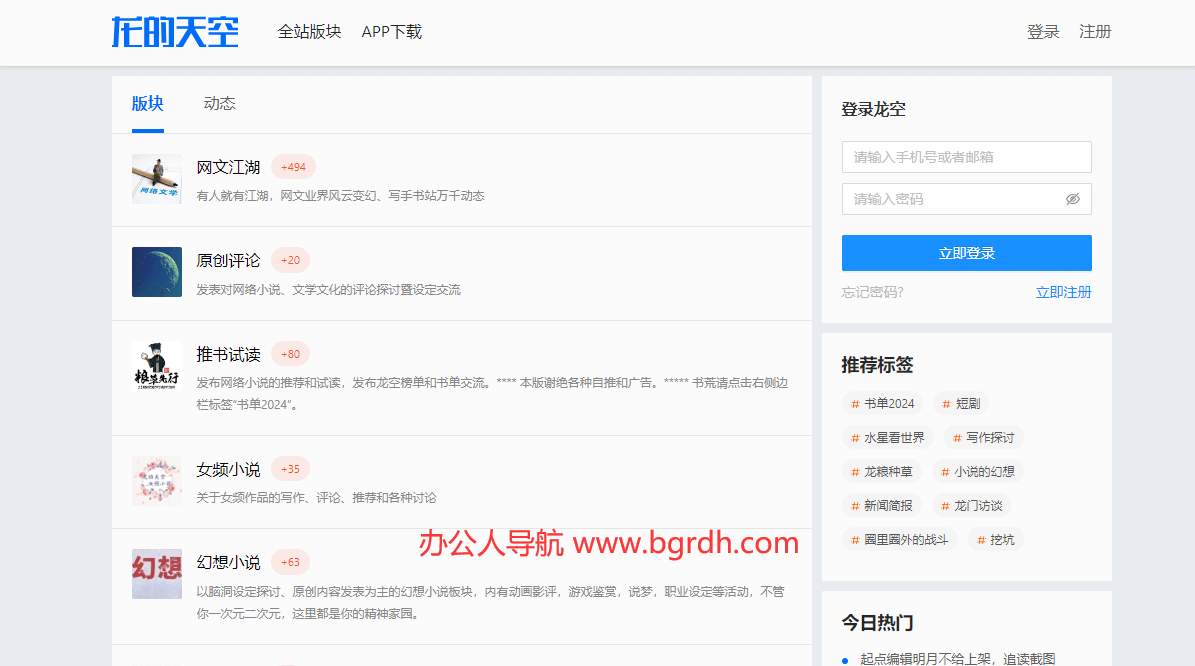Click the 女频小说 floral board icon
The image size is (1195, 666).
(157, 481)
